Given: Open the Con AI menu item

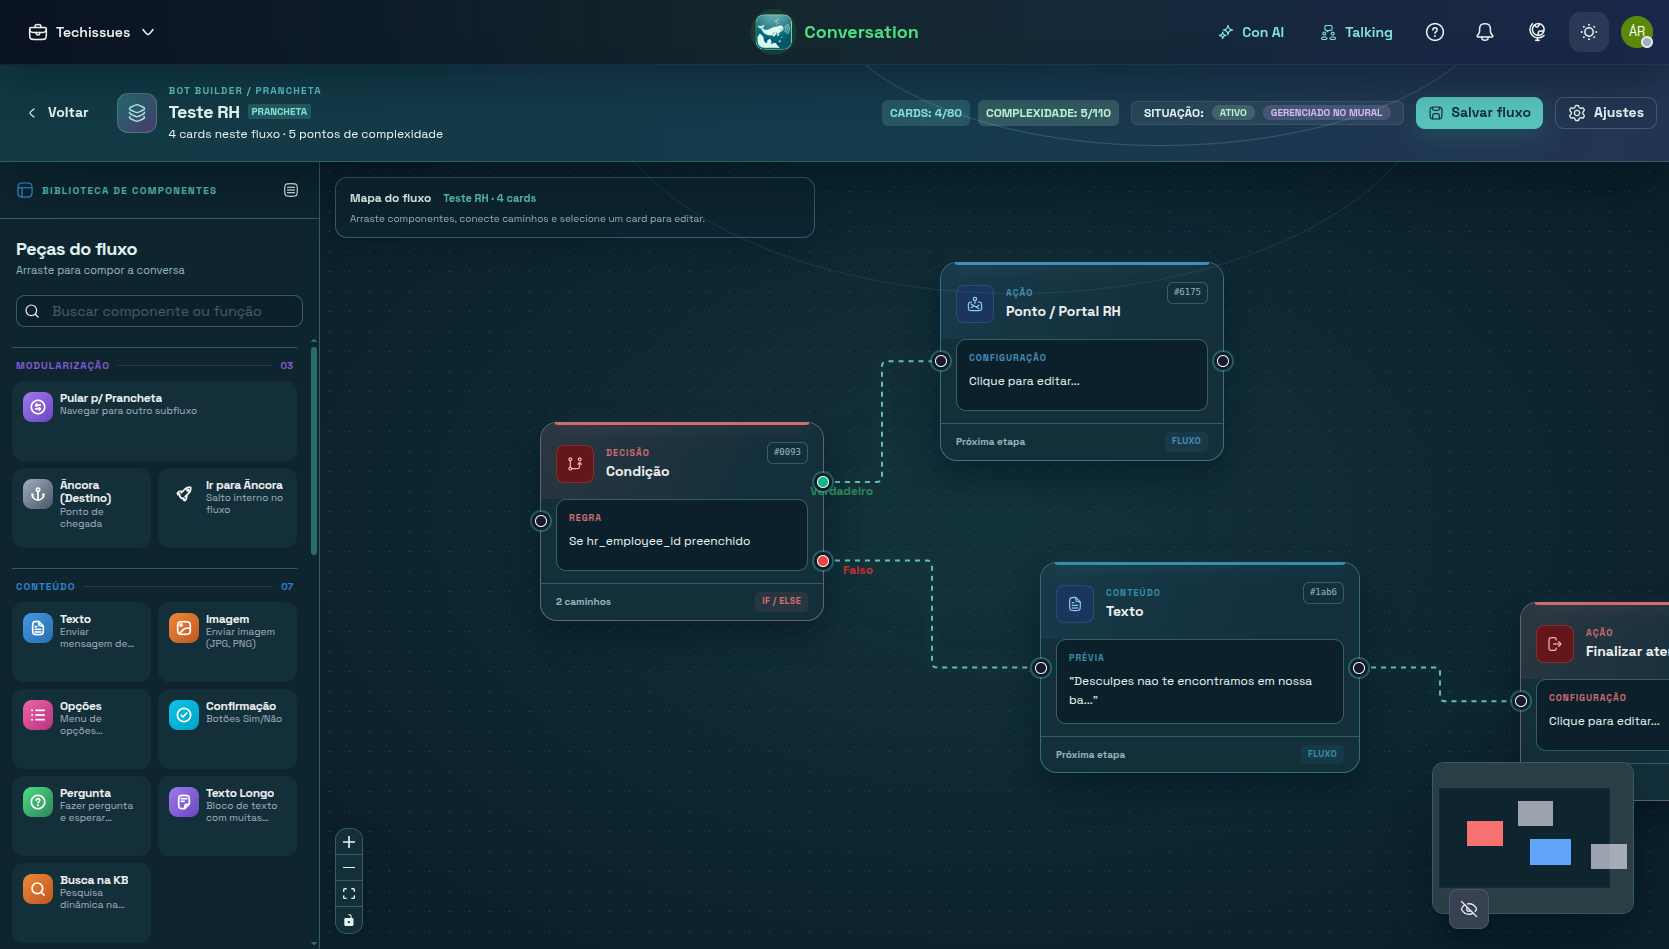Looking at the screenshot, I should [1251, 32].
